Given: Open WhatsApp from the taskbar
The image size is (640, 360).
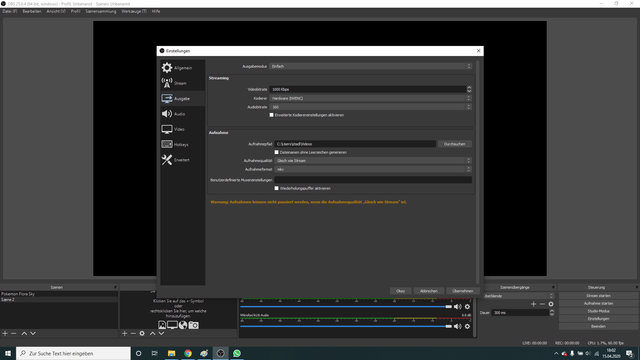Looking at the screenshot, I should pos(237,353).
